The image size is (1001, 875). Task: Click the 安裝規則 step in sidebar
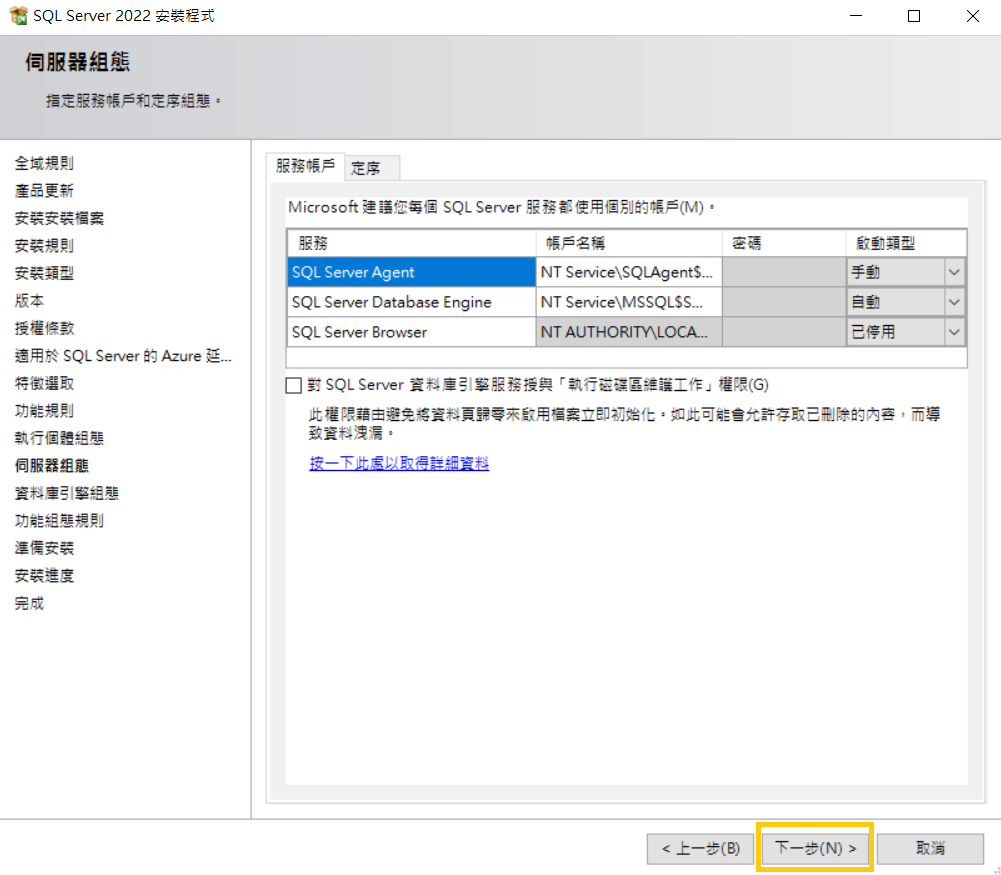(44, 246)
